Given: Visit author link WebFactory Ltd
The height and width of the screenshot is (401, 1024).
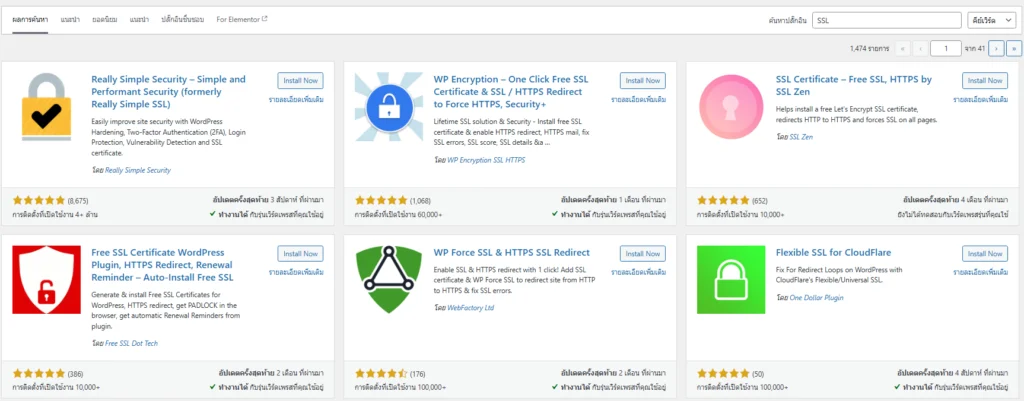Looking at the screenshot, I should point(470,308).
